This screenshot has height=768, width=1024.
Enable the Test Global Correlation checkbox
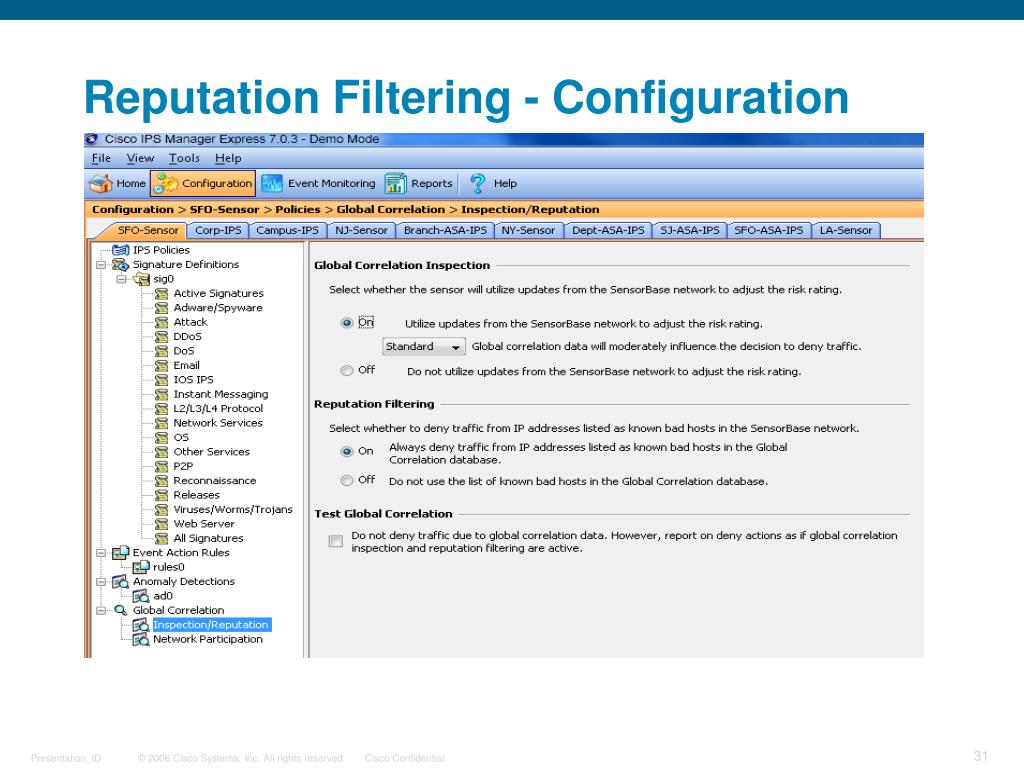point(336,541)
